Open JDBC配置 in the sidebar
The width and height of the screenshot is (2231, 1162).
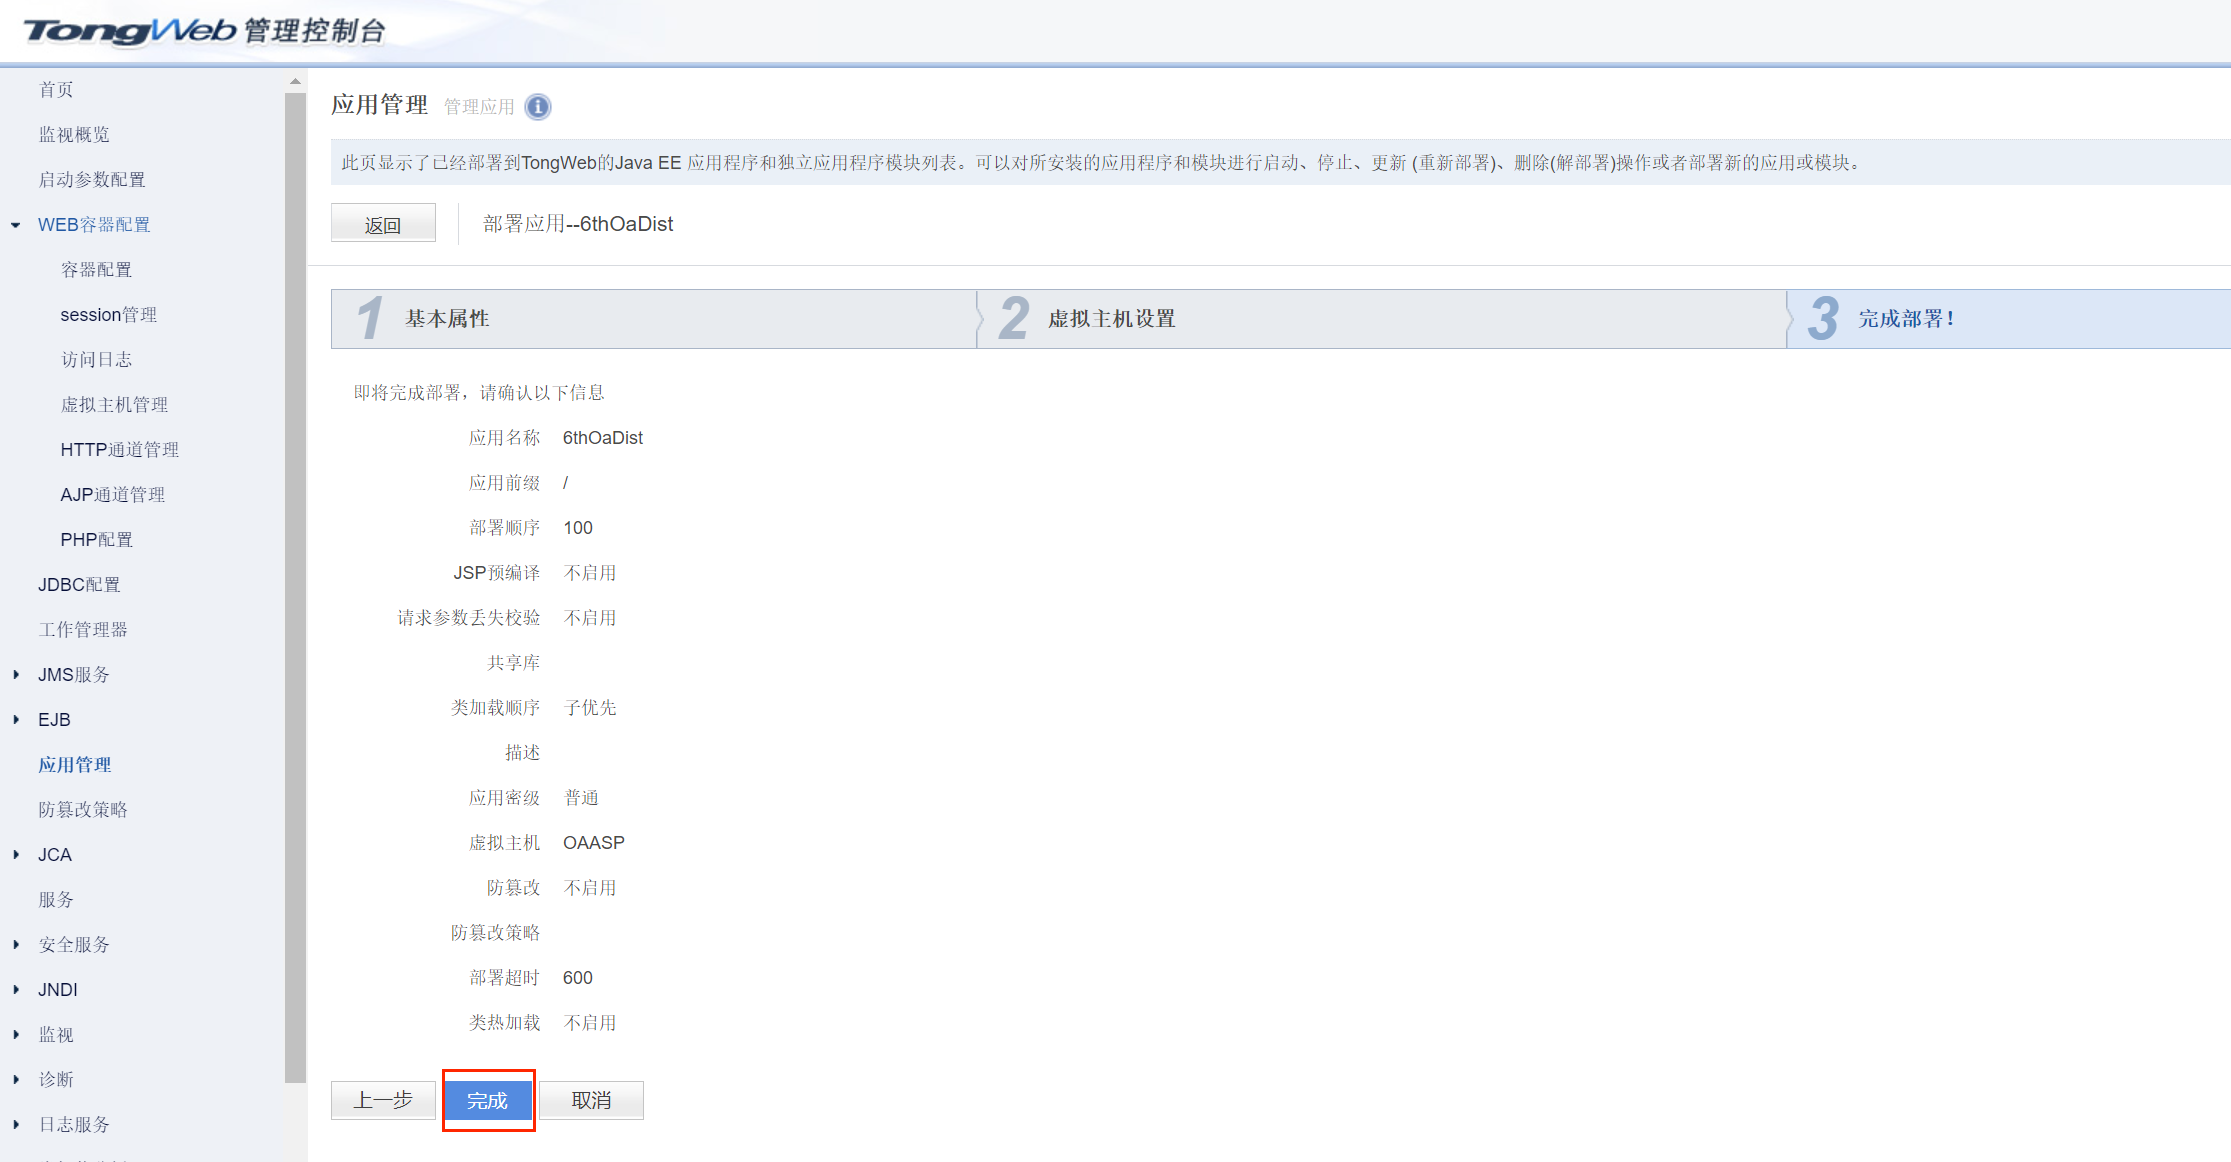79,585
